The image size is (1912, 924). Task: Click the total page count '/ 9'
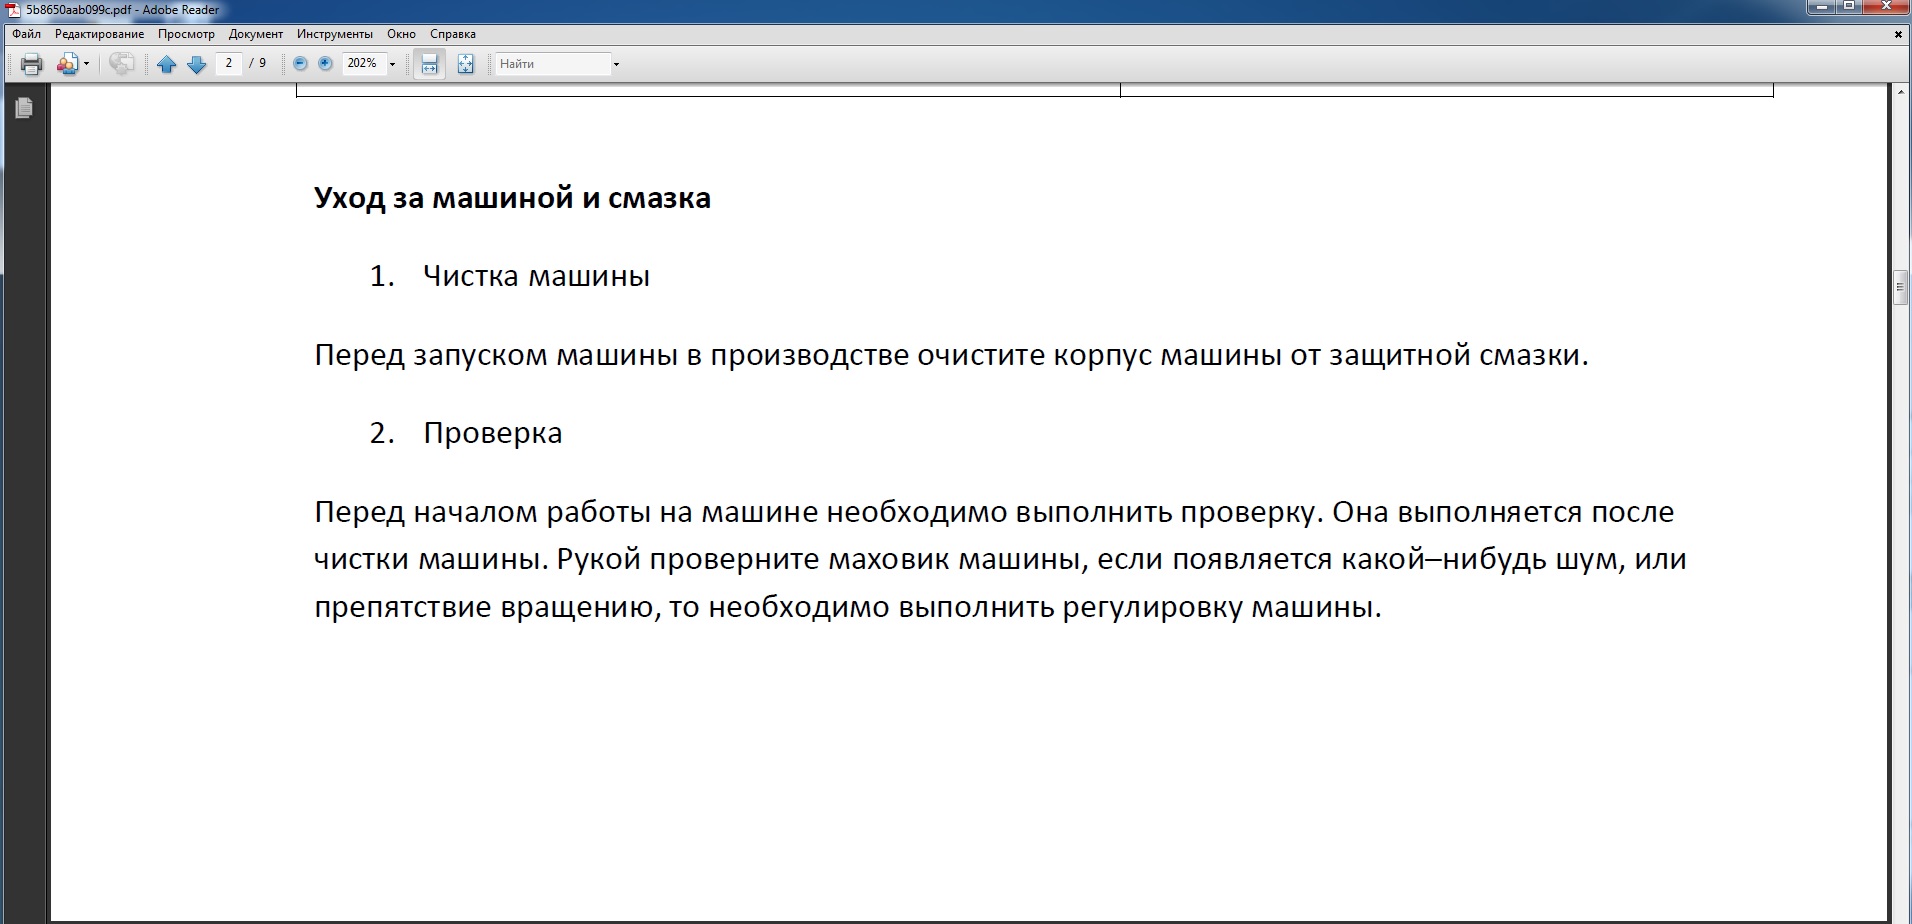(x=258, y=63)
